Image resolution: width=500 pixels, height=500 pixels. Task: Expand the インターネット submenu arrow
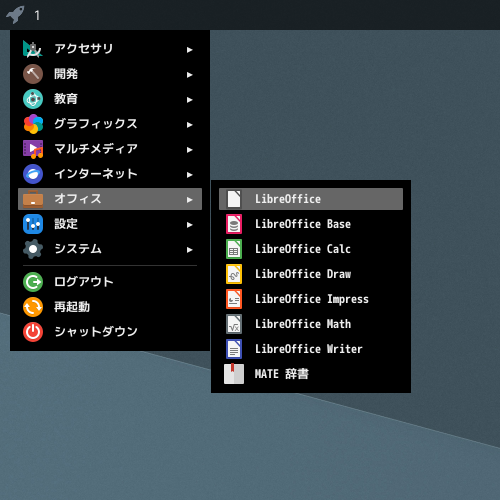click(190, 175)
